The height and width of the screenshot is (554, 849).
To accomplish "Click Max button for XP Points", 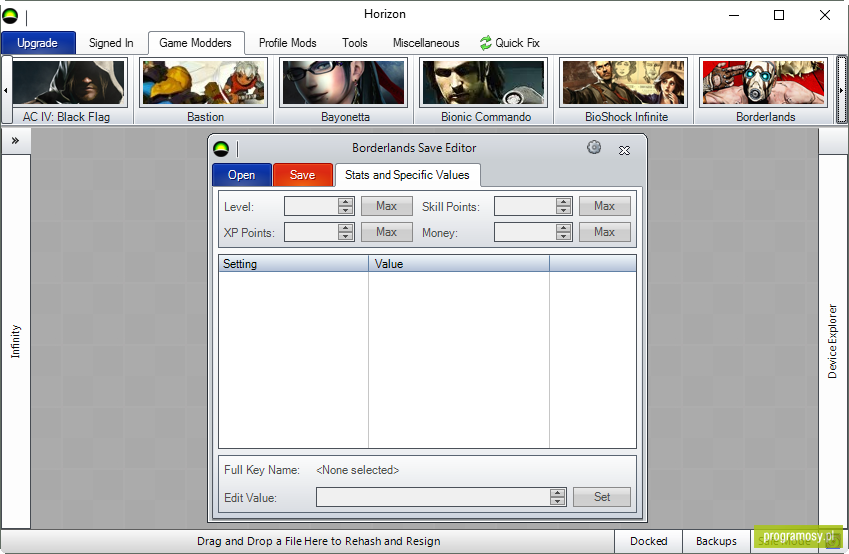I will coord(387,232).
